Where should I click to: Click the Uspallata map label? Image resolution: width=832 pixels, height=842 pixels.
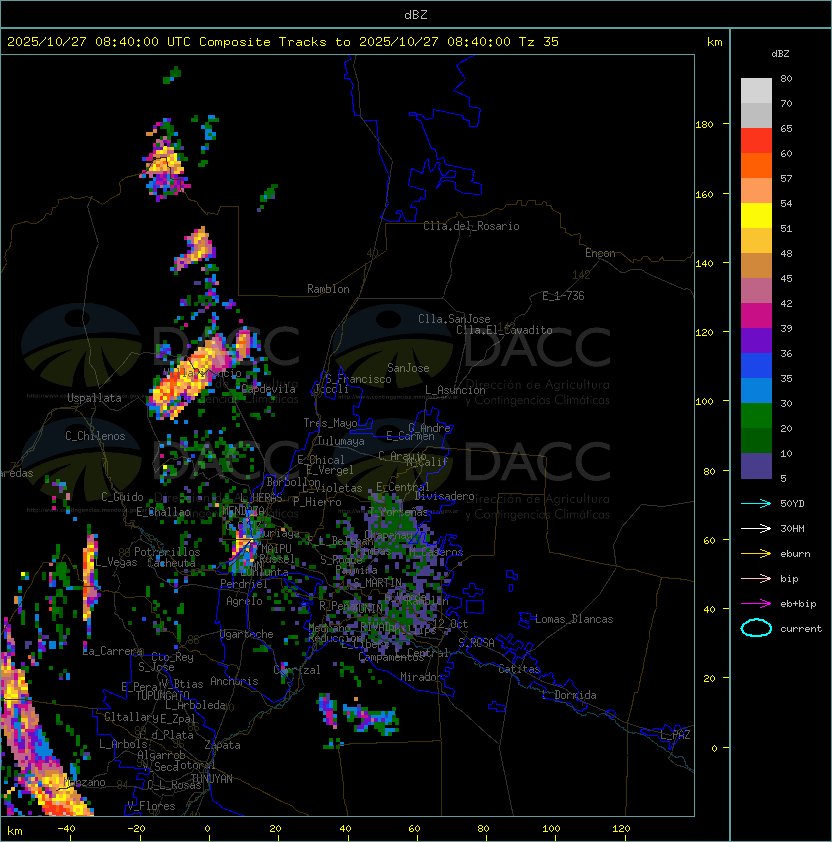tap(94, 398)
